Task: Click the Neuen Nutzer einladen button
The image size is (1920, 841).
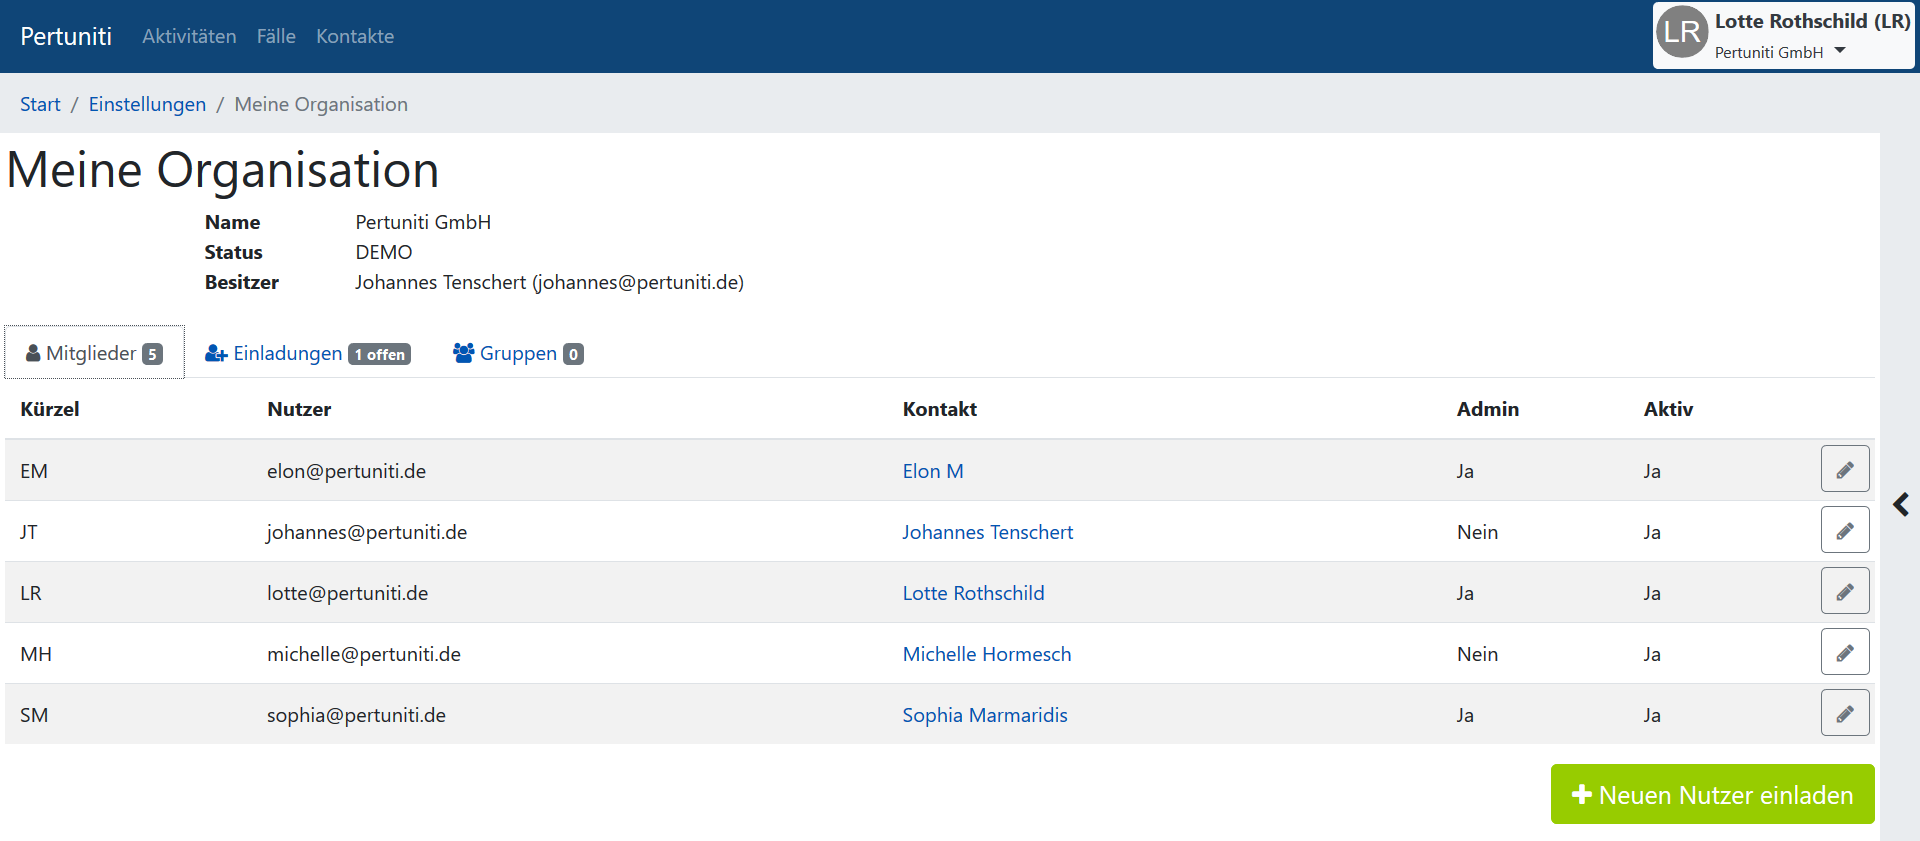Action: 1712,794
